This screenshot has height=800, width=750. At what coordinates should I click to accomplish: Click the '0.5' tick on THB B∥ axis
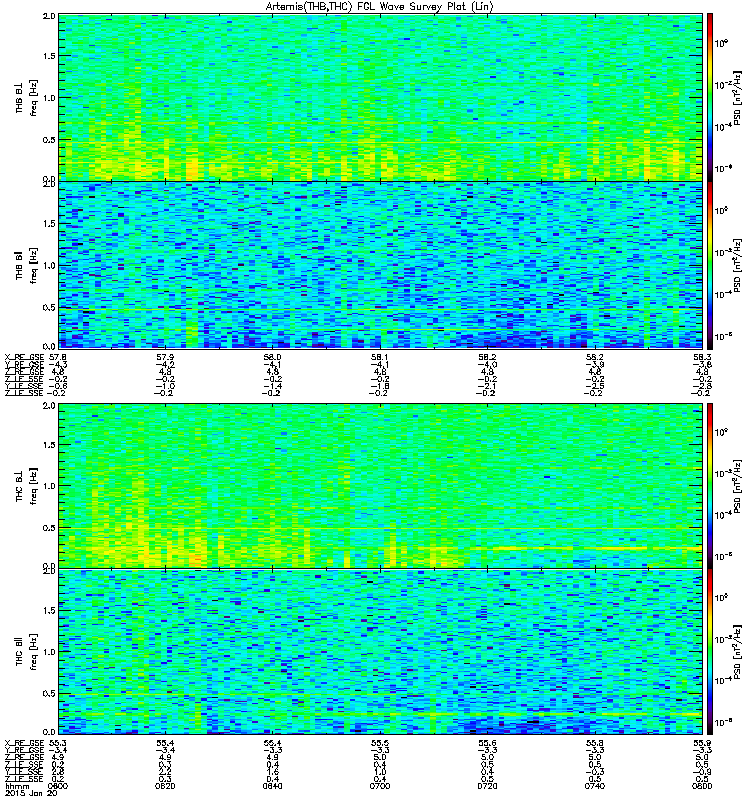point(49,307)
